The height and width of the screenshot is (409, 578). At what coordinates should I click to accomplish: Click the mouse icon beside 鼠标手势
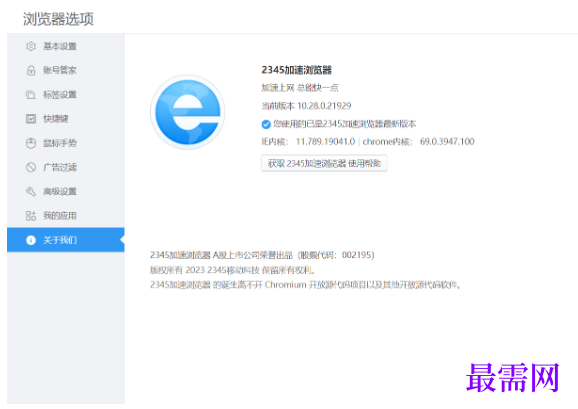31,143
